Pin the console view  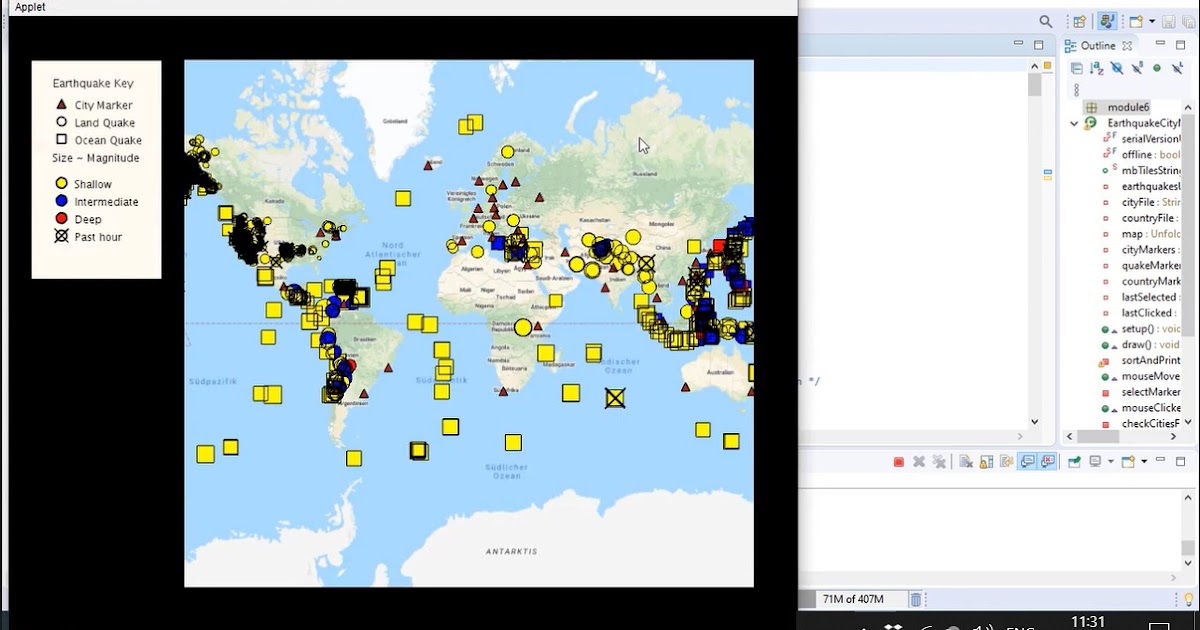pyautogui.click(x=1074, y=462)
